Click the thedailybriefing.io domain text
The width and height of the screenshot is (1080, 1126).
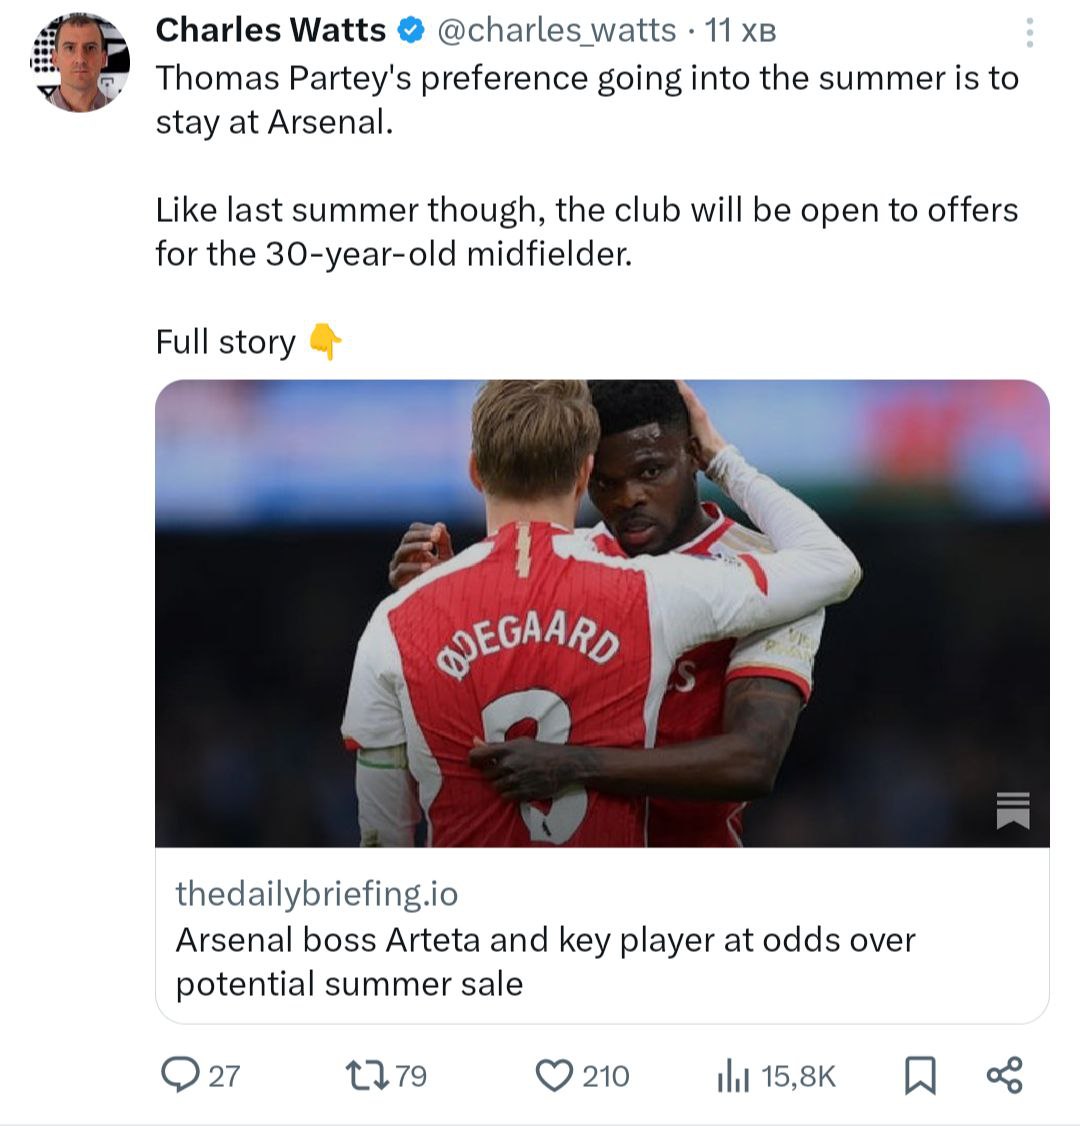316,893
